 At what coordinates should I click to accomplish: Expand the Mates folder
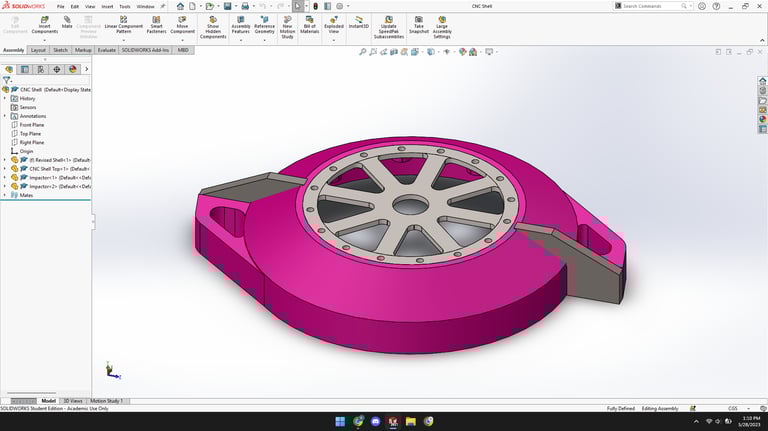pyautogui.click(x=5, y=195)
